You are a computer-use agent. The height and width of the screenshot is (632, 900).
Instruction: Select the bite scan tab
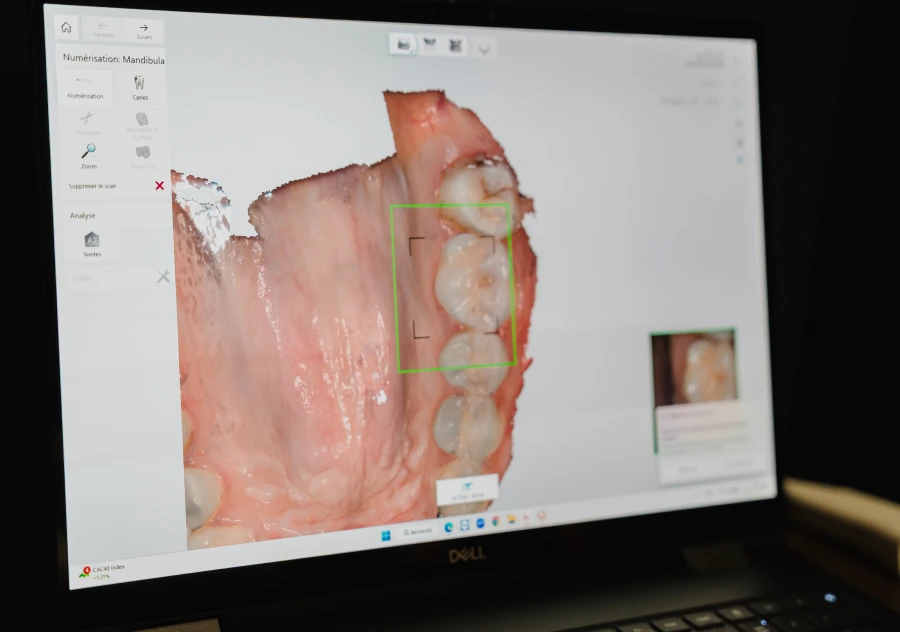click(x=456, y=46)
